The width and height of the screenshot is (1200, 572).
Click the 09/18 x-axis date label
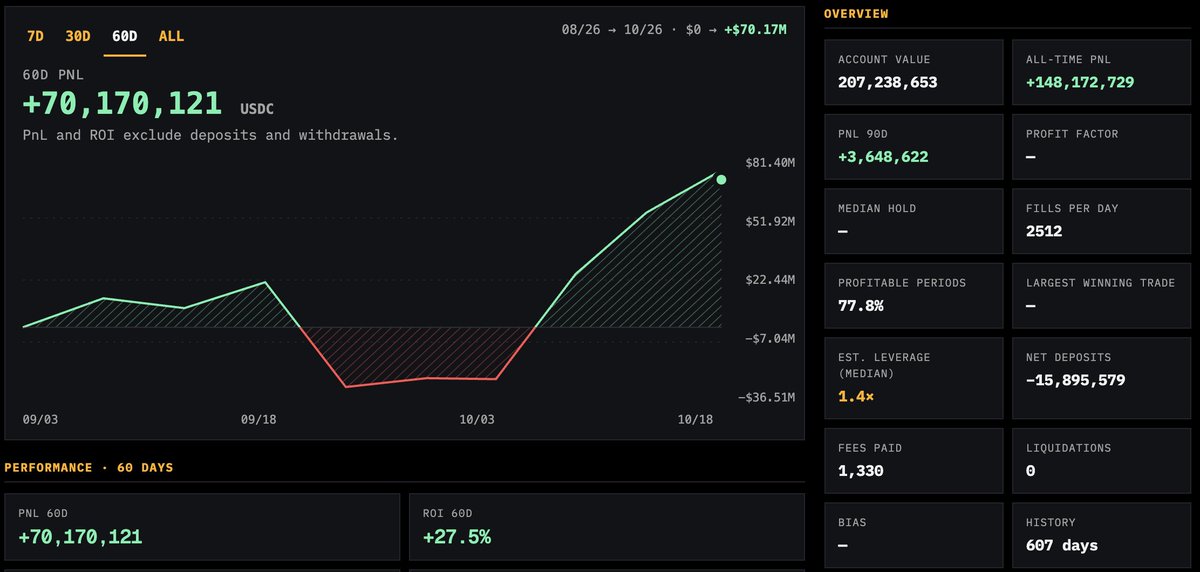(x=259, y=419)
